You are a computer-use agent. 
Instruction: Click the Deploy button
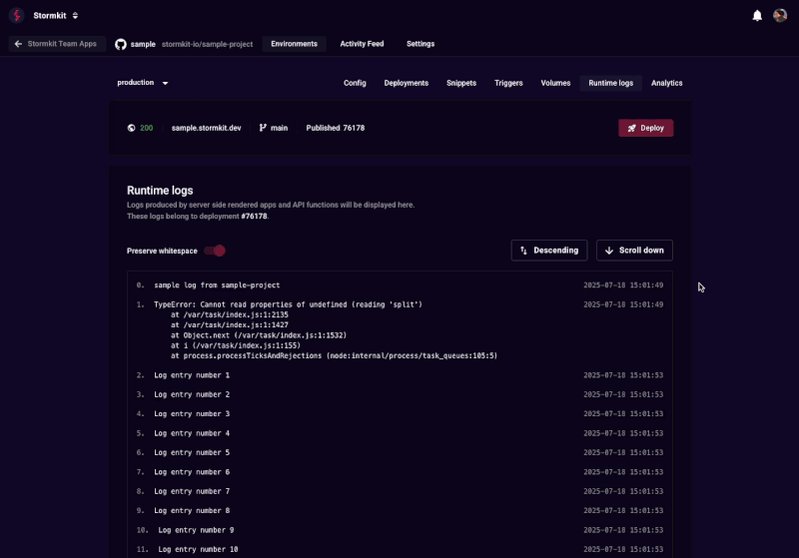click(646, 128)
